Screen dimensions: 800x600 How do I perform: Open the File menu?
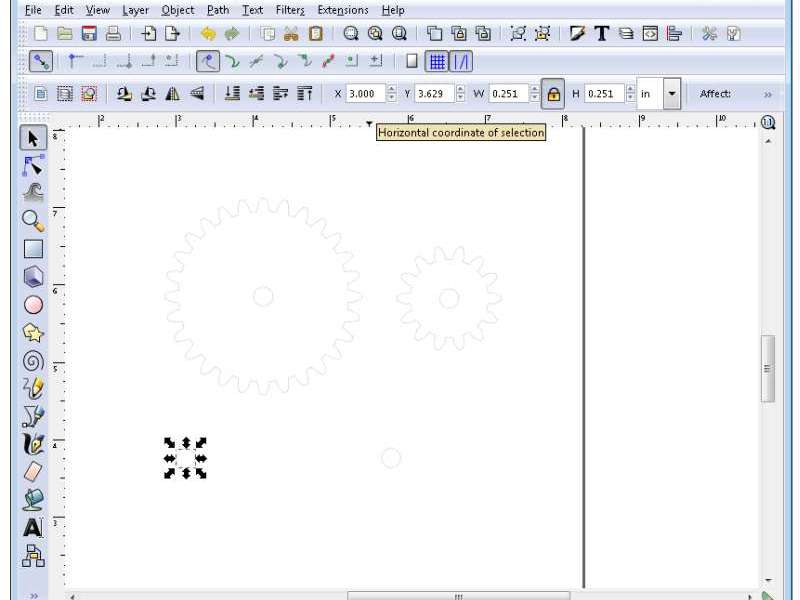click(33, 10)
